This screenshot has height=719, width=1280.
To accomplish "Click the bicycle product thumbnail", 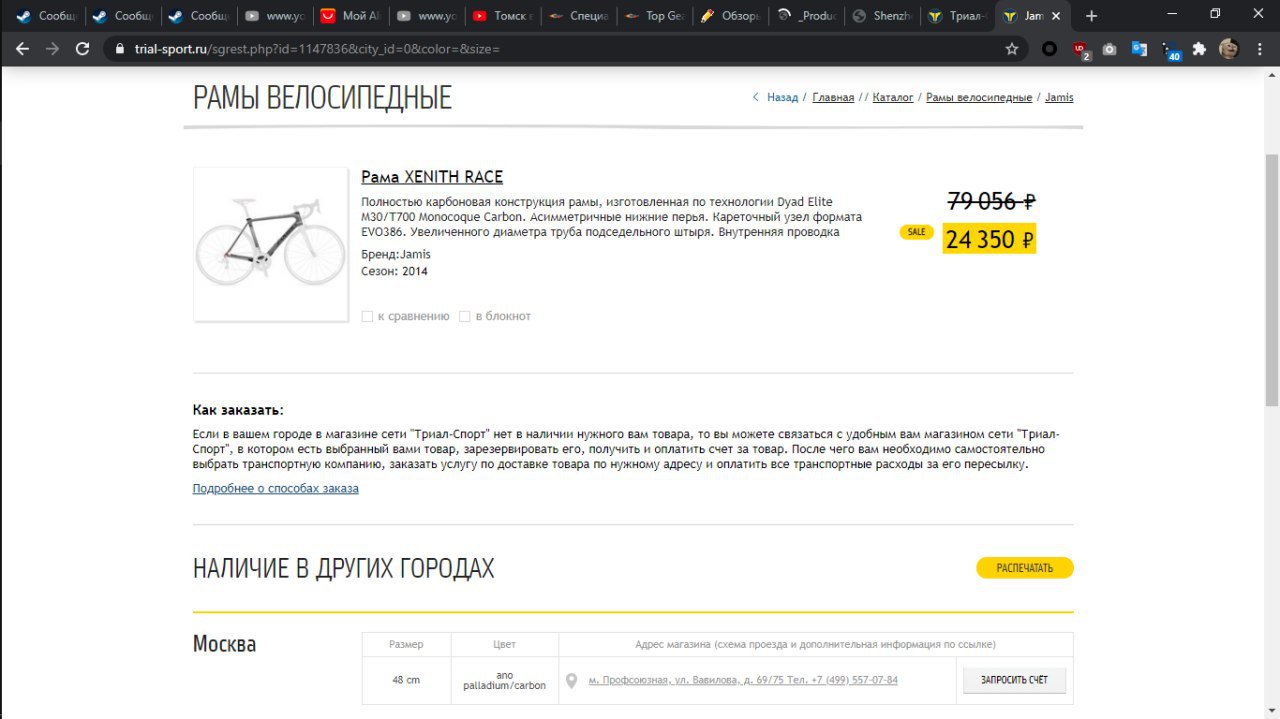I will (x=270, y=244).
